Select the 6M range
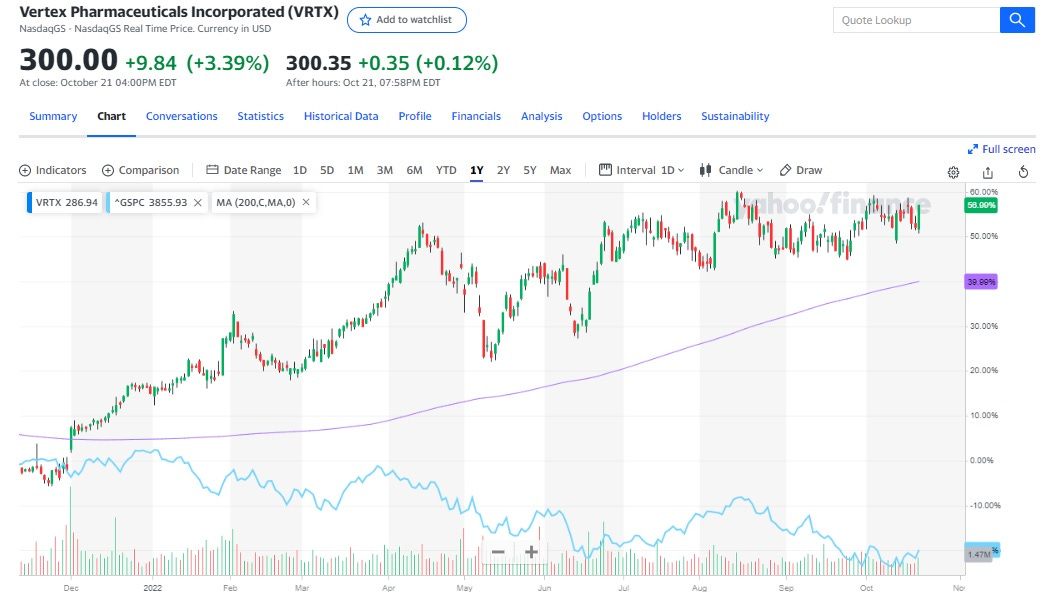The height and width of the screenshot is (592, 1050). coord(415,170)
